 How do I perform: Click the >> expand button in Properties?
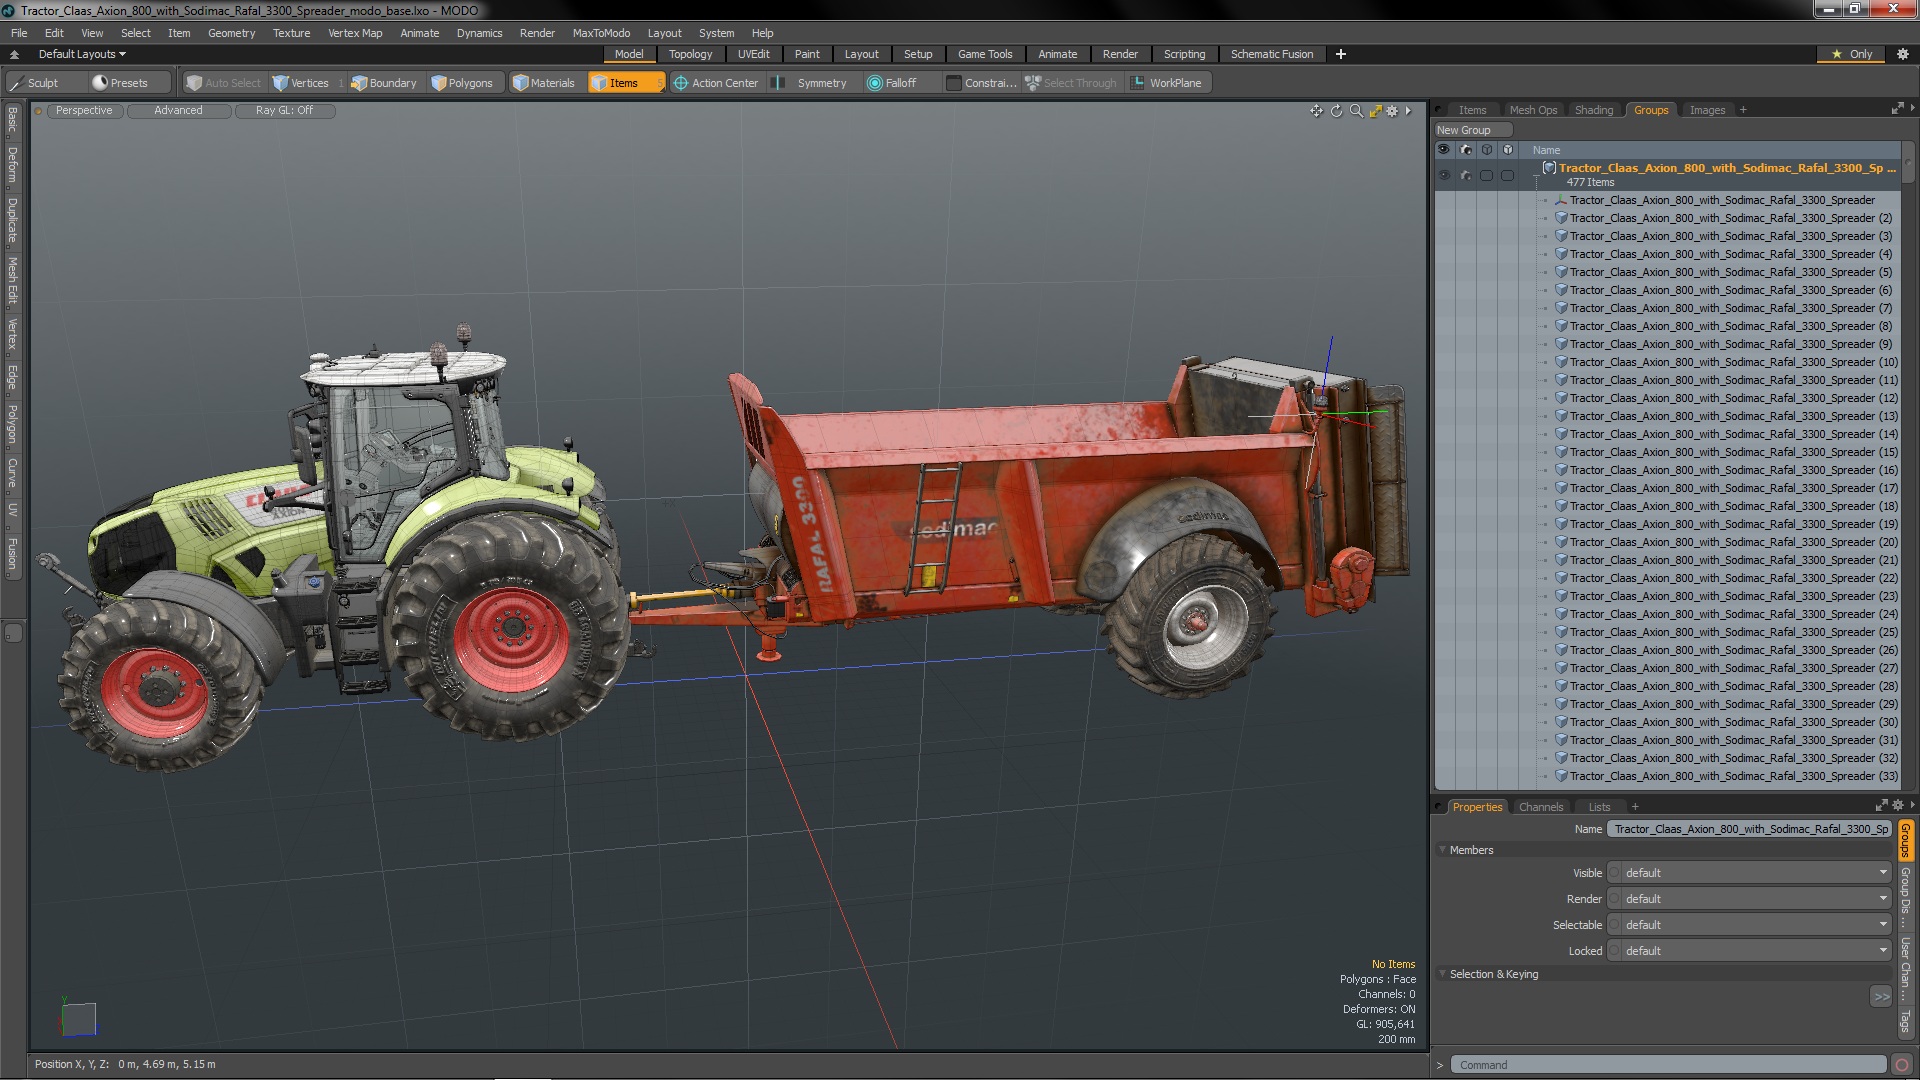[x=1881, y=997]
